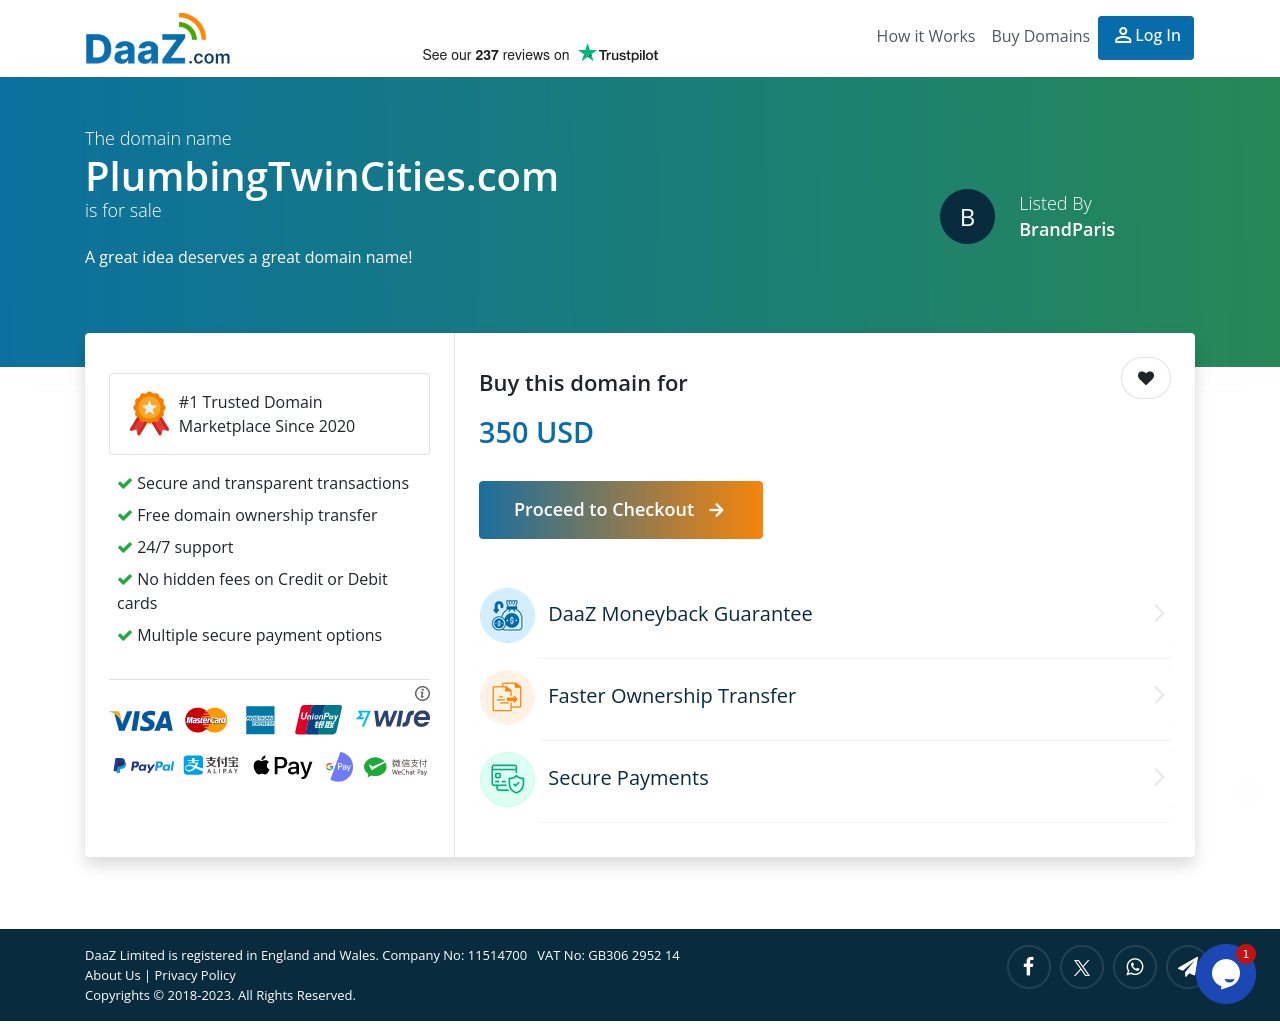Open the X (Twitter) social icon
This screenshot has height=1024, width=1280.
tap(1081, 967)
